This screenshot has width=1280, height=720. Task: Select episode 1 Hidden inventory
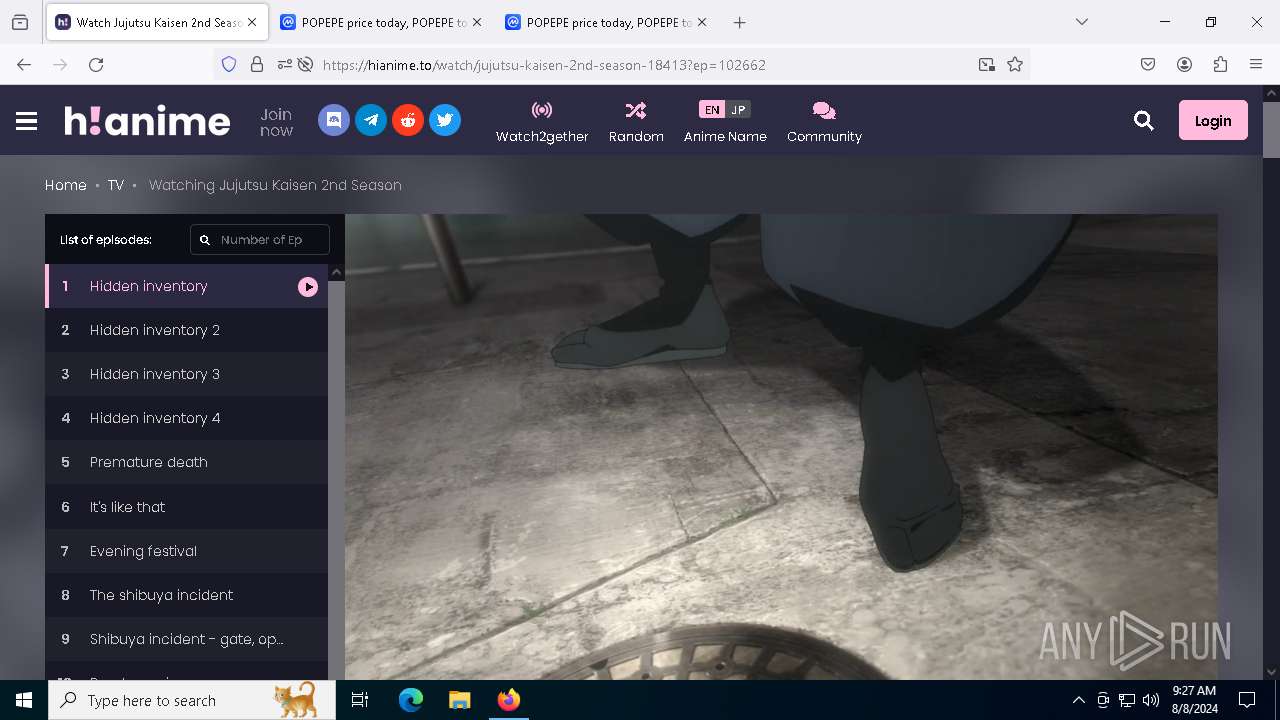186,286
